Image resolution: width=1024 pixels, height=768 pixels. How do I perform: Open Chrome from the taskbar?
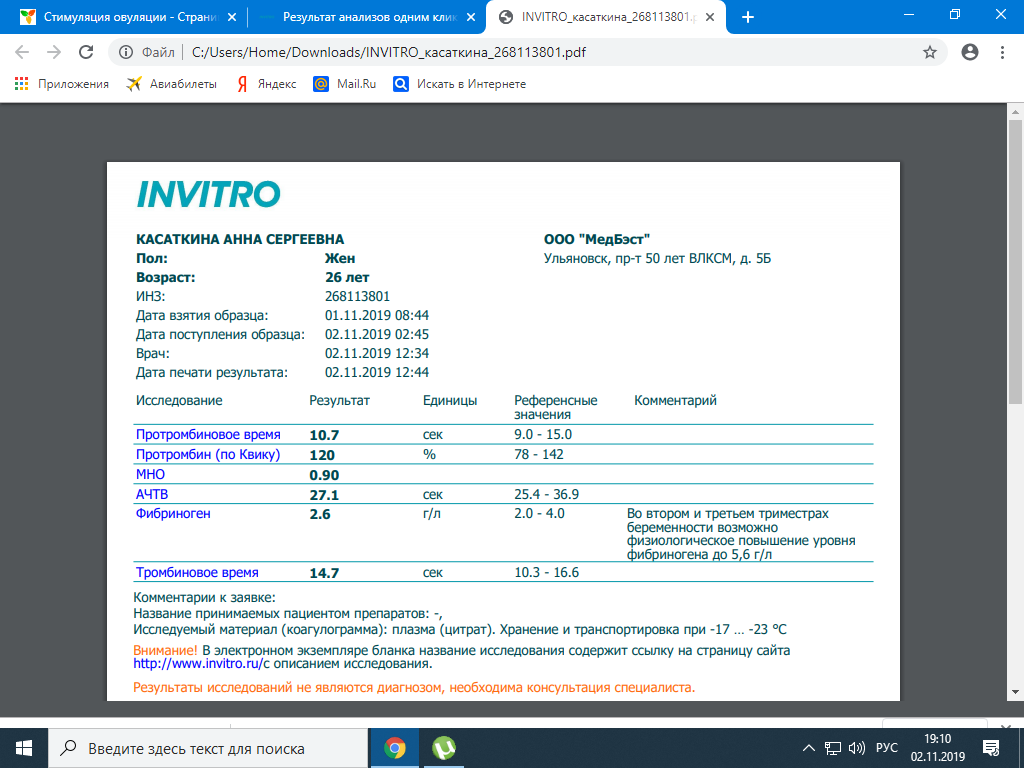point(394,748)
